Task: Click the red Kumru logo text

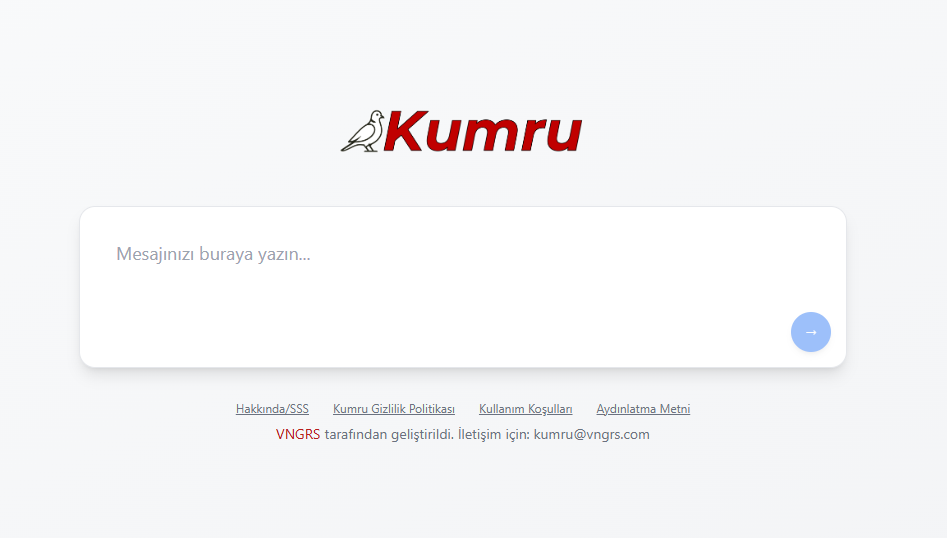Action: pyautogui.click(x=482, y=132)
